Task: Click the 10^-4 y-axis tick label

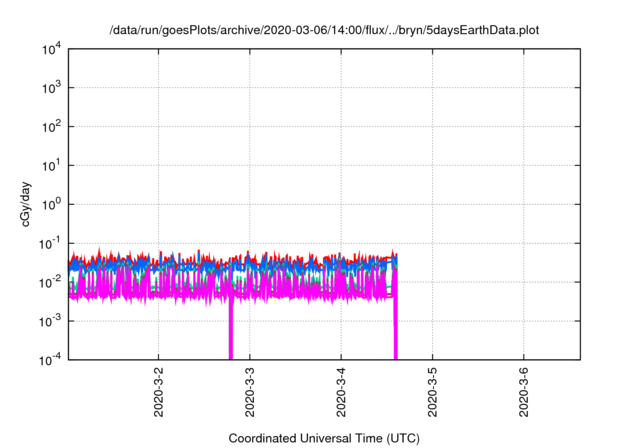Action: (51, 360)
